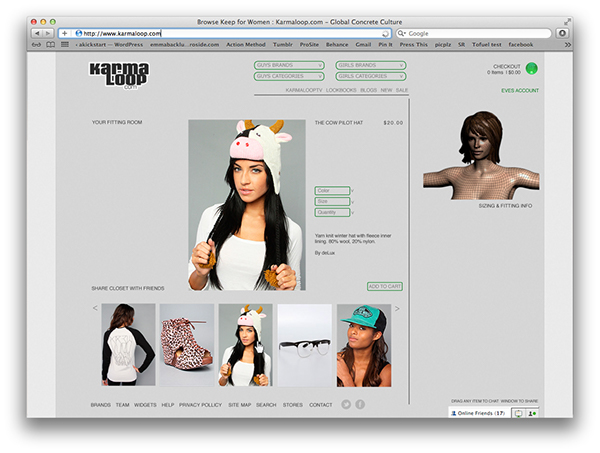Select the teal cap thumbnail
The image size is (600, 453).
(364, 345)
